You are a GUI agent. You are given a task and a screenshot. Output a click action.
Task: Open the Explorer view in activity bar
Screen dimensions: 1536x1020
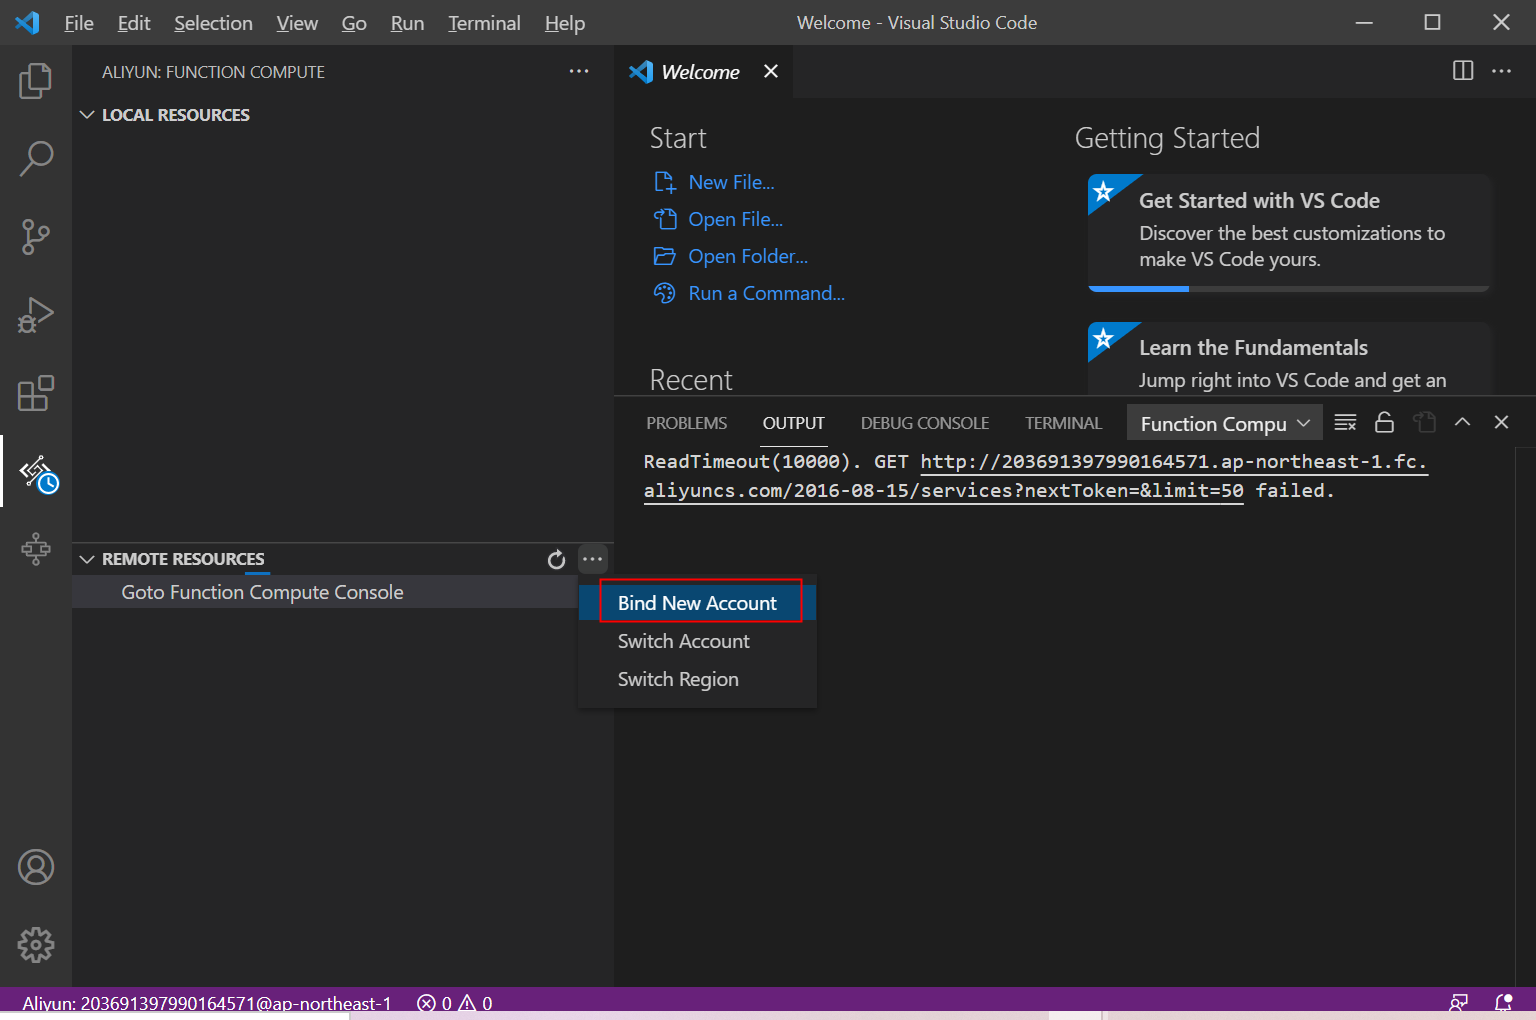click(36, 80)
